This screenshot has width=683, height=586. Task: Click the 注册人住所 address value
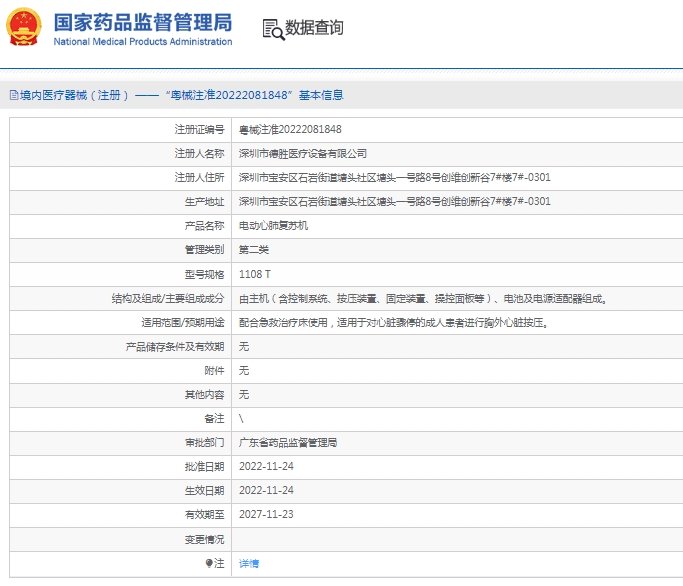point(395,177)
